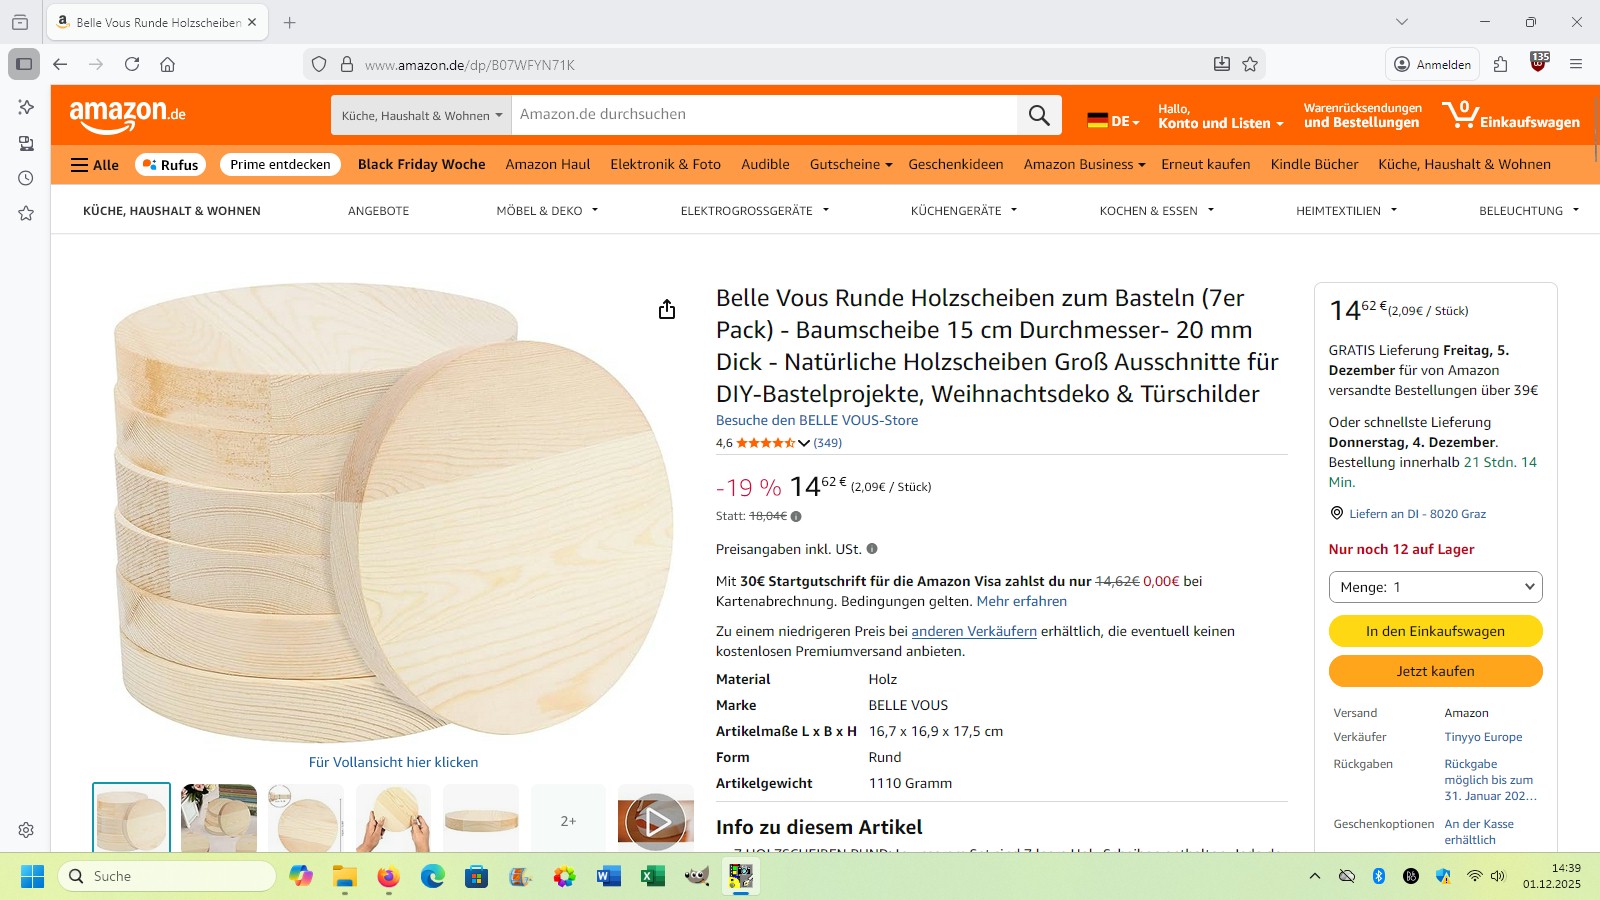Expand the search category dropdown Küche, Haushalt & Wohnen
1600x900 pixels.
click(421, 115)
